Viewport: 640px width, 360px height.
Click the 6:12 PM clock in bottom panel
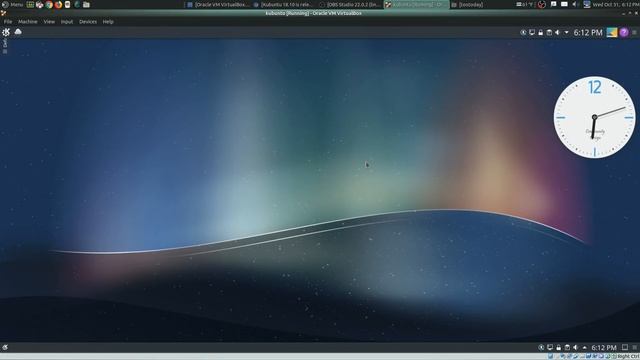[604, 347]
